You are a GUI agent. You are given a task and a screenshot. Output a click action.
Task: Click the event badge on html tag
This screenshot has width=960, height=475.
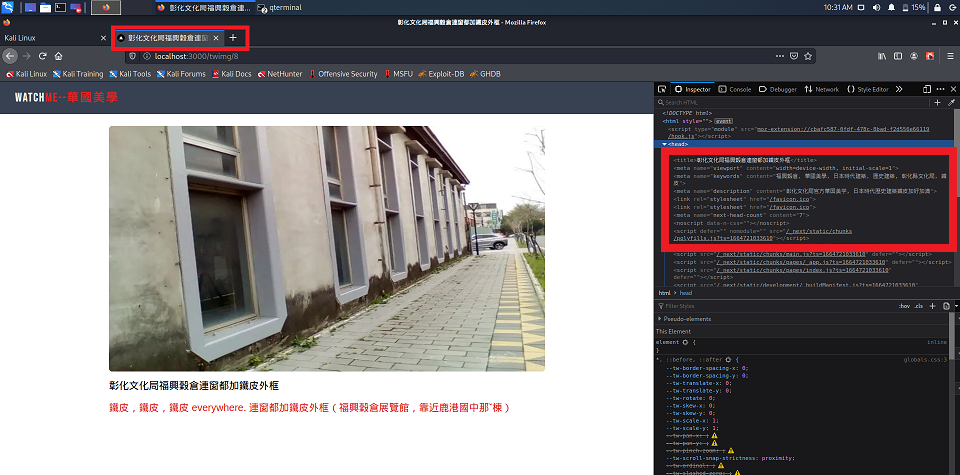pos(724,121)
